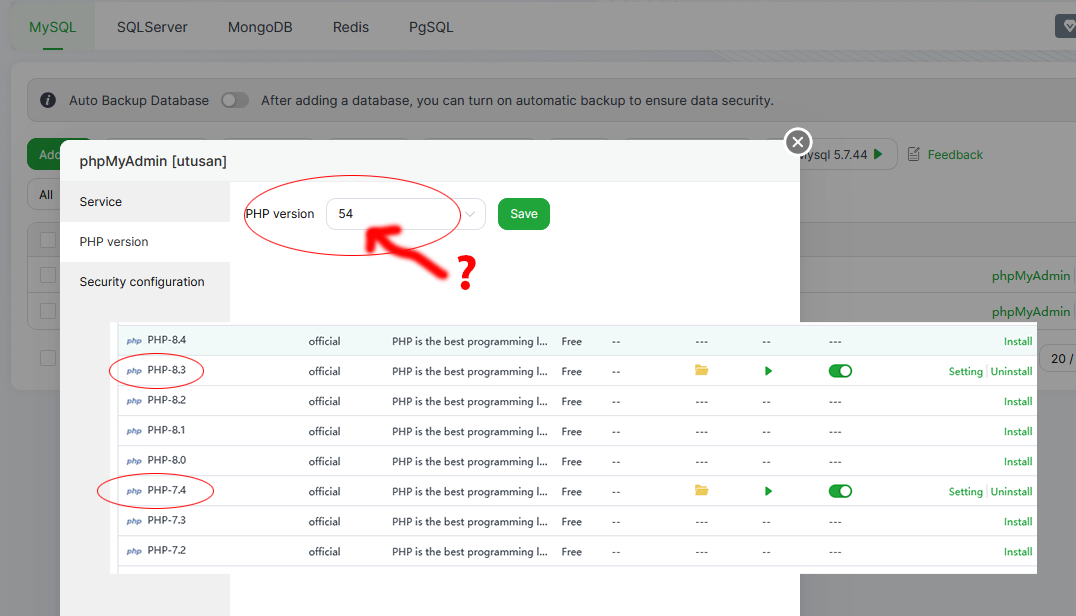Open the PHP-7.4 folder icon
This screenshot has height=616, width=1076.
[701, 490]
